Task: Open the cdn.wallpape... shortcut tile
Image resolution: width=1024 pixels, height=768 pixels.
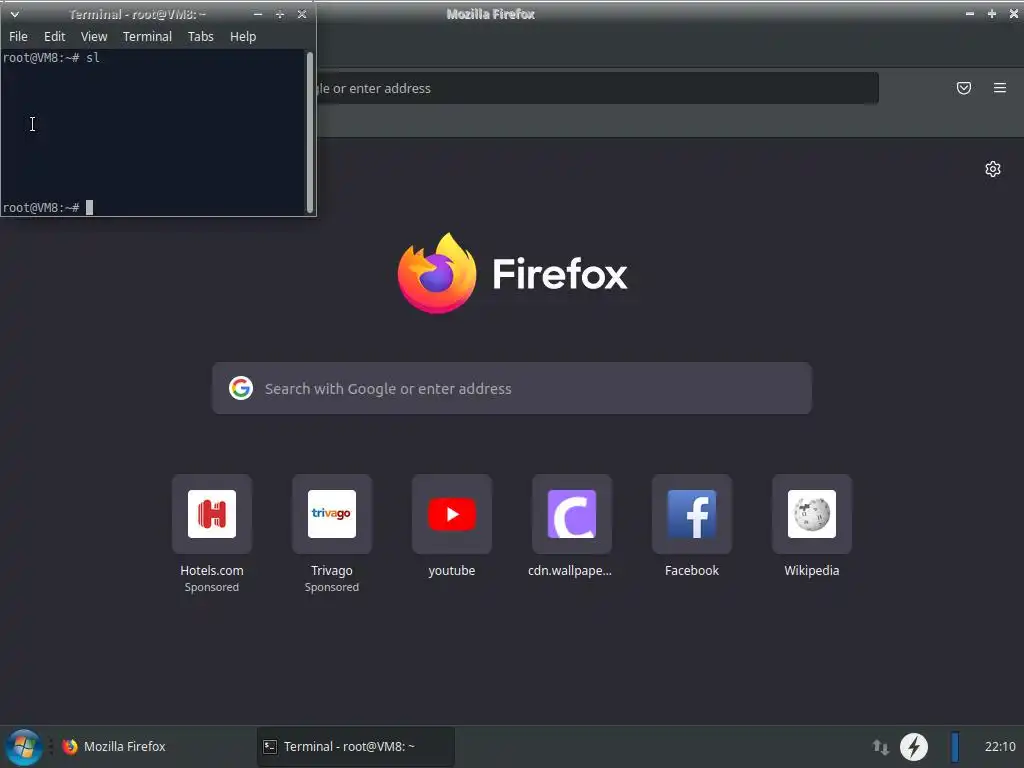Action: click(x=571, y=514)
